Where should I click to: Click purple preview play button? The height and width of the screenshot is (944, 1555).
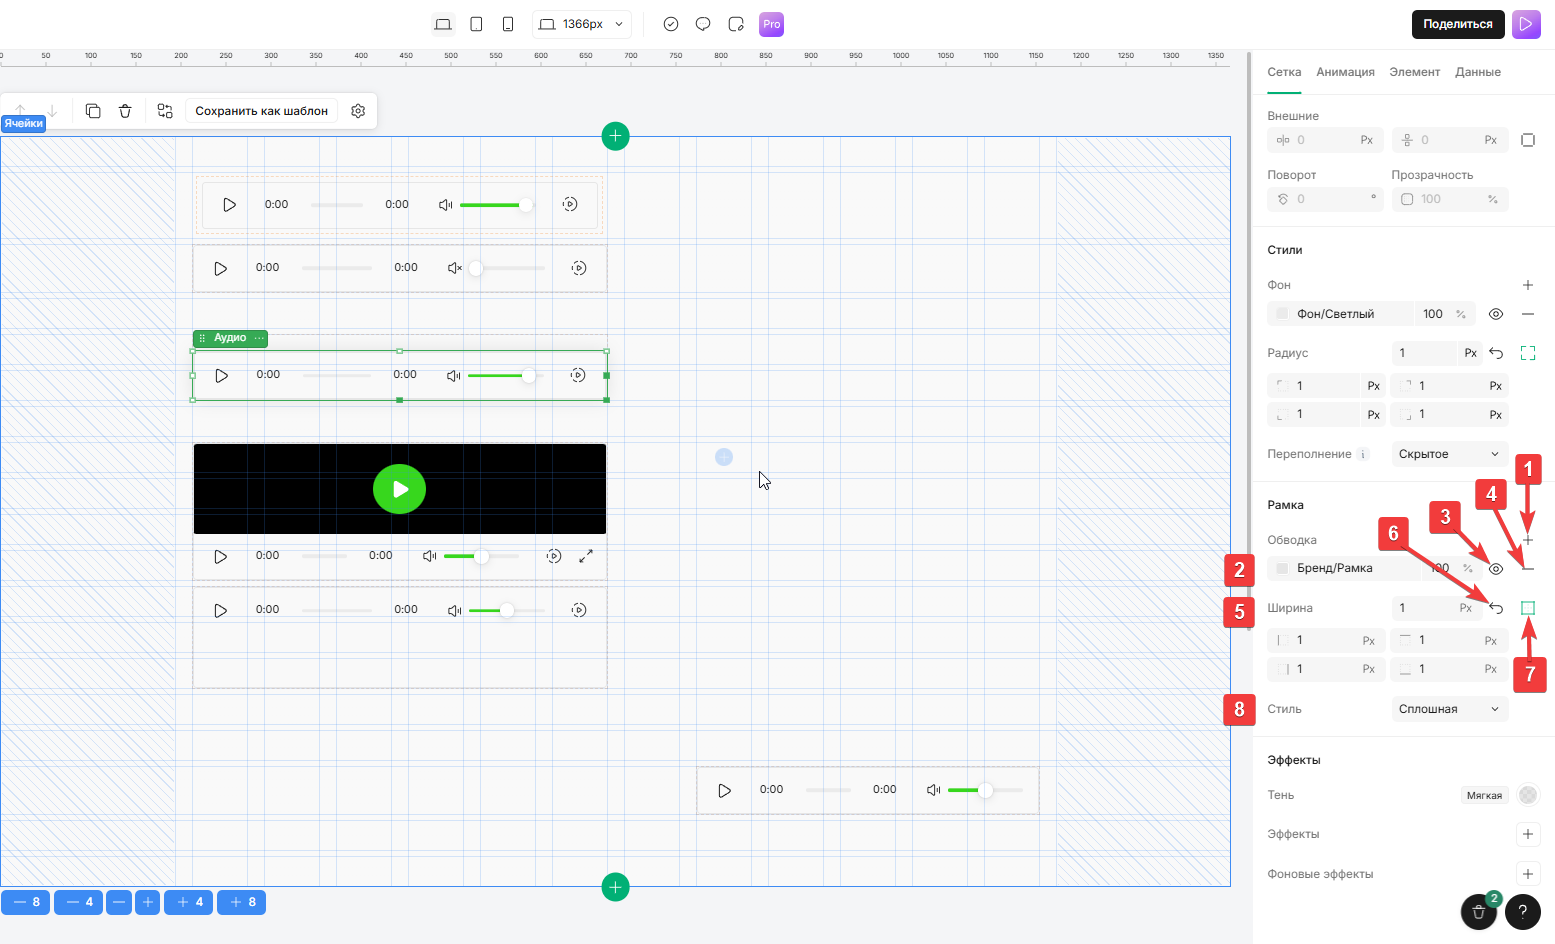(1526, 24)
